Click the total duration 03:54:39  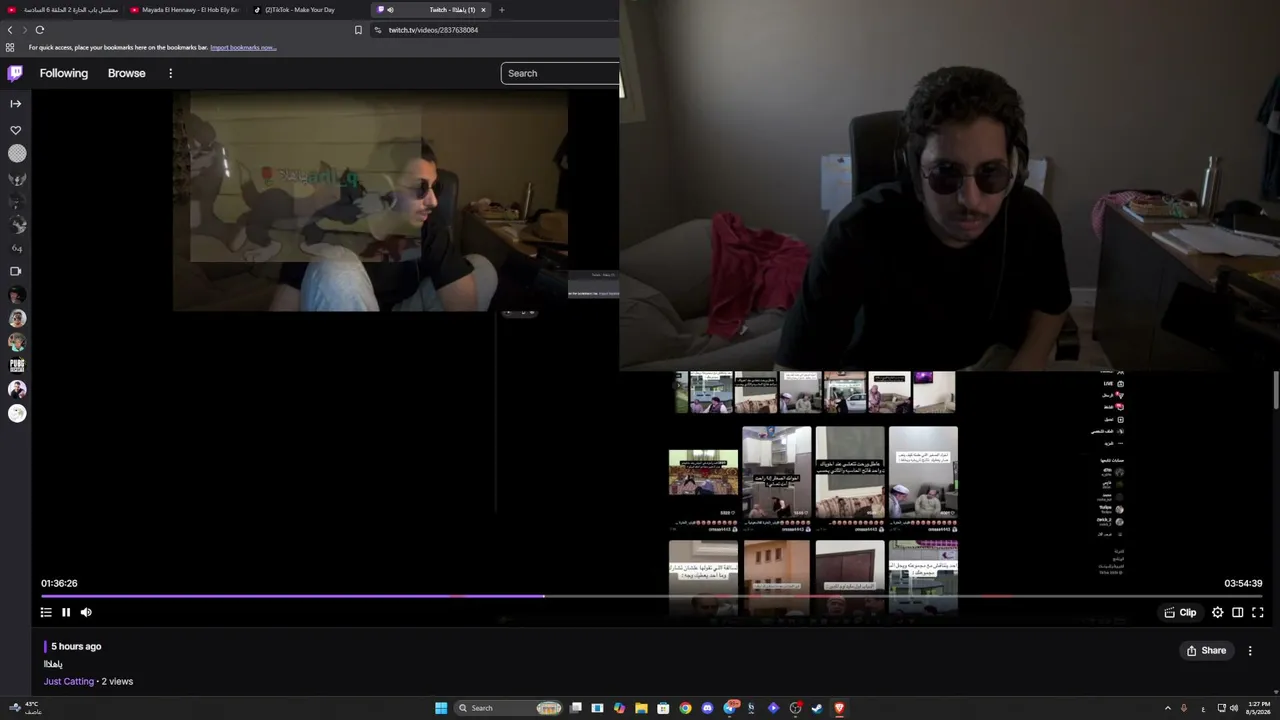point(1243,583)
